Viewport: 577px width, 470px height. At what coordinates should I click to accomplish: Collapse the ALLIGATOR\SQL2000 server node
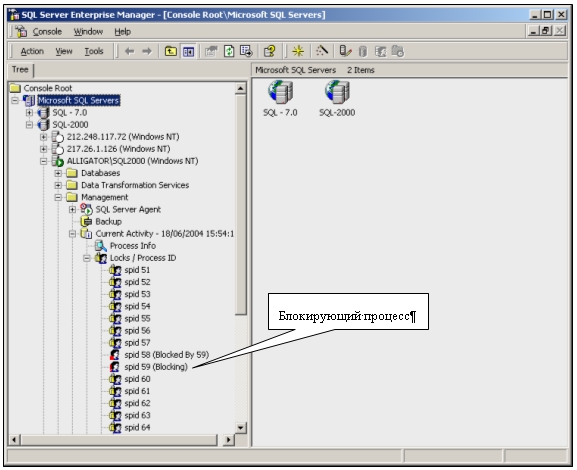43,161
